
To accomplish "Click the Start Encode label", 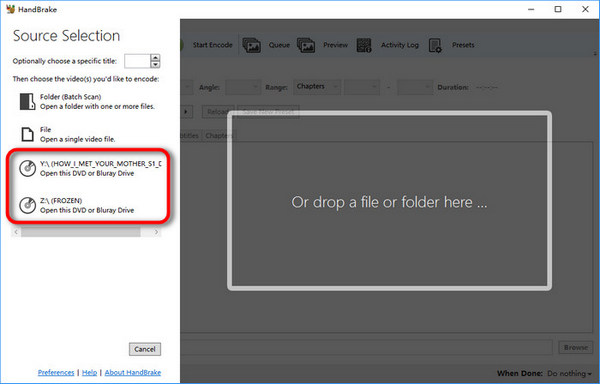I will pyautogui.click(x=212, y=45).
